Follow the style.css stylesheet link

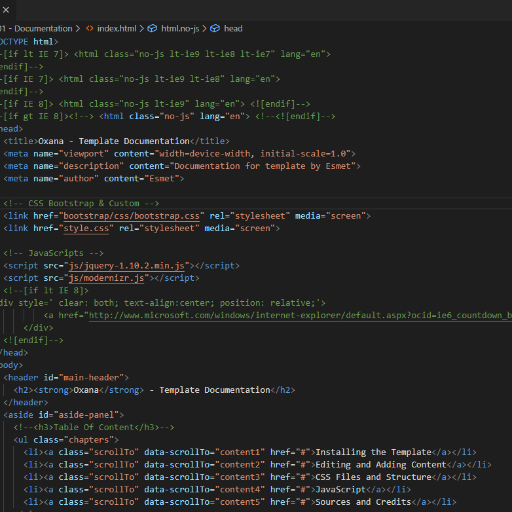86,228
